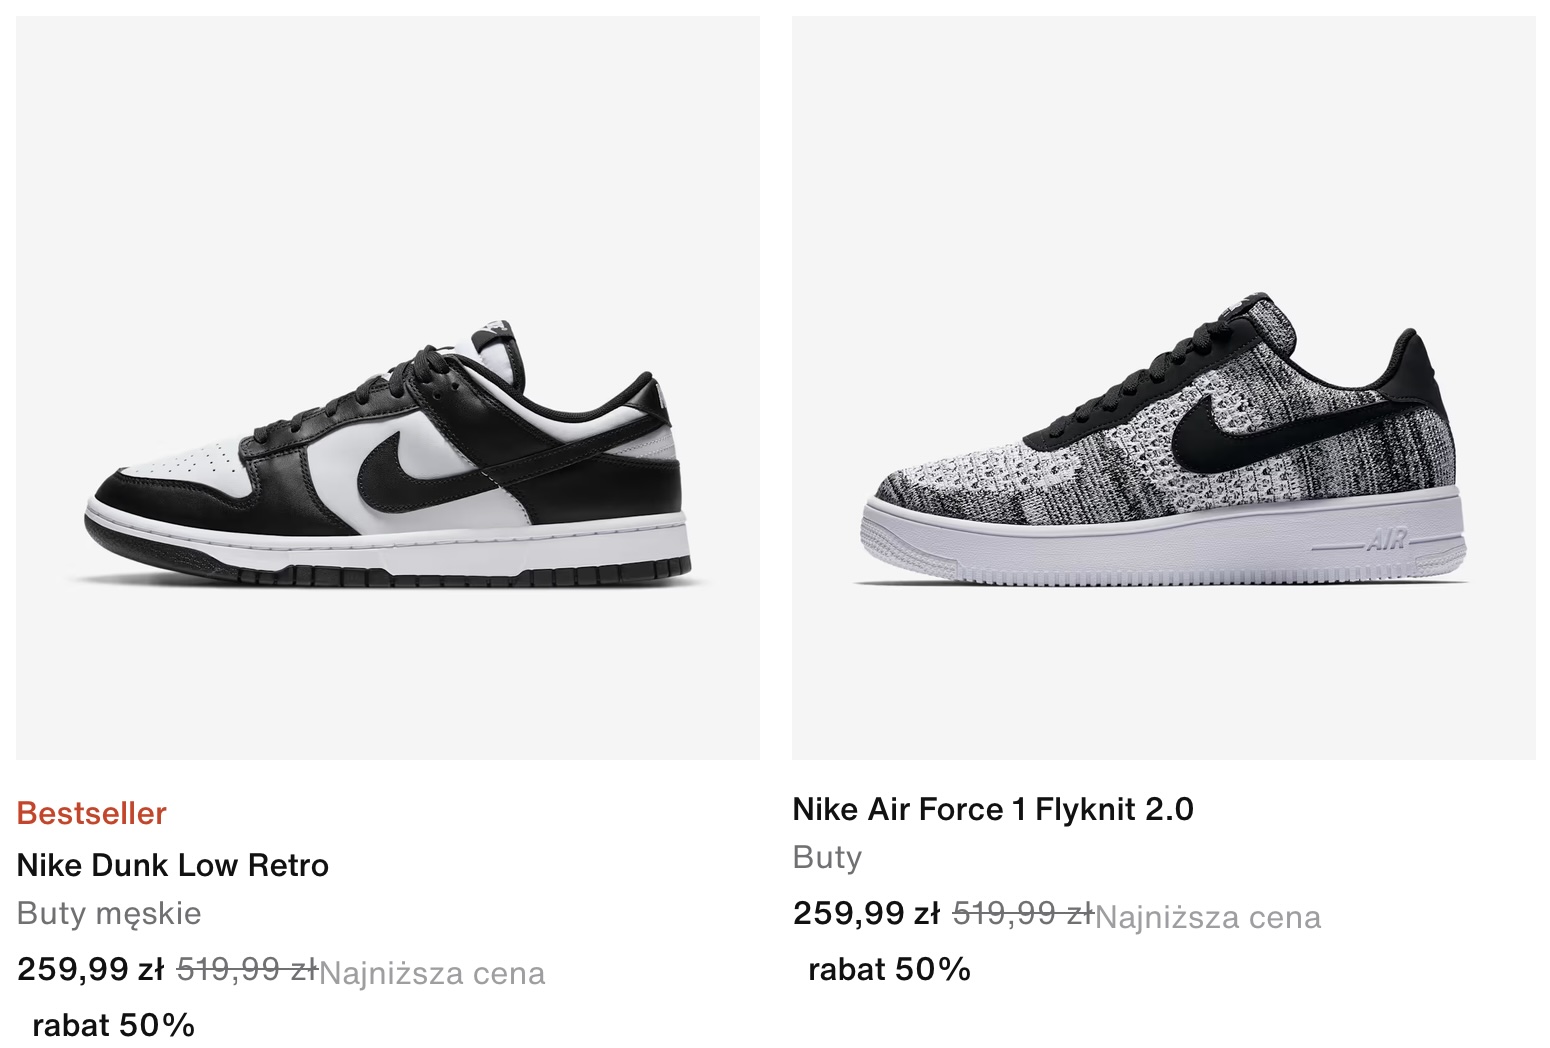Open the Air Force 1 Flyknit shoe image
This screenshot has width=1550, height=1048.
click(x=1164, y=388)
